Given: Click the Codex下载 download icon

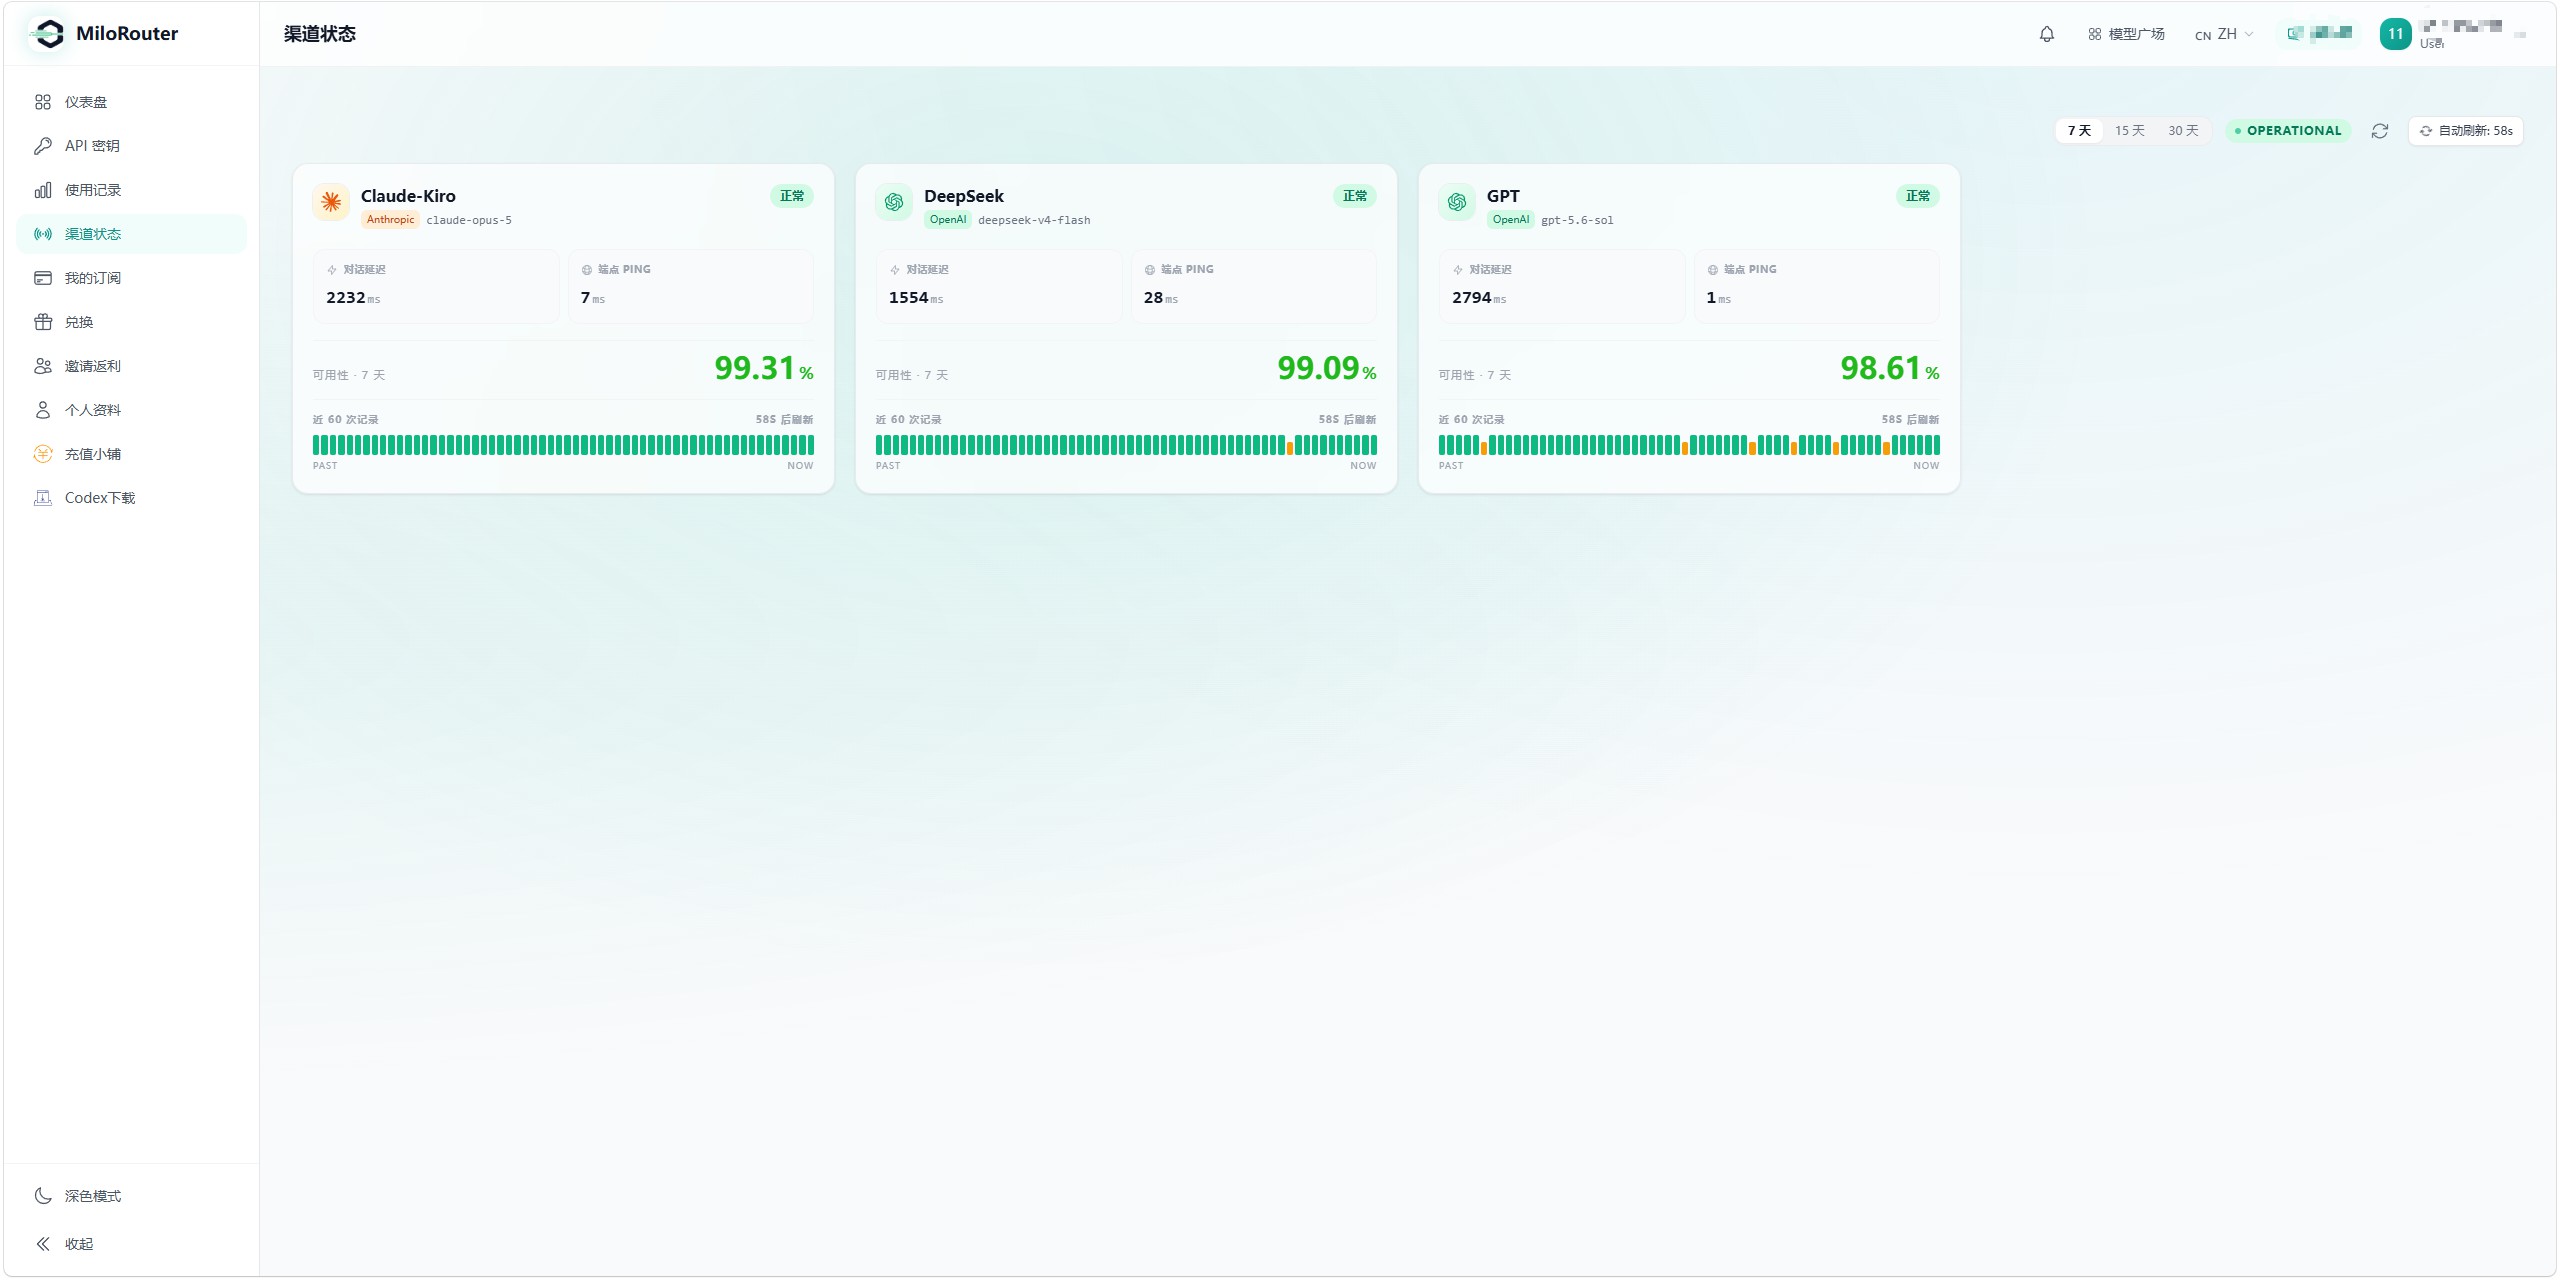Looking at the screenshot, I should click(x=43, y=498).
